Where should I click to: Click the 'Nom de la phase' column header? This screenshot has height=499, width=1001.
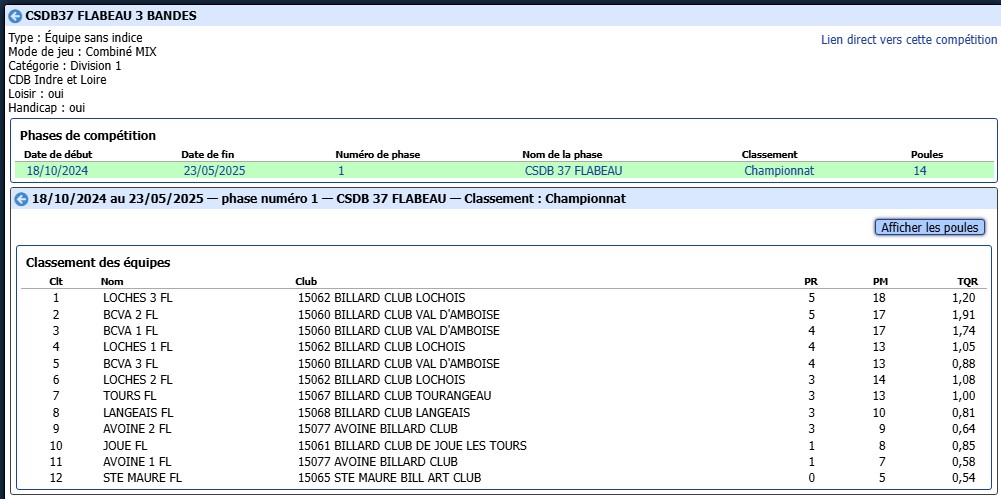pyautogui.click(x=562, y=154)
